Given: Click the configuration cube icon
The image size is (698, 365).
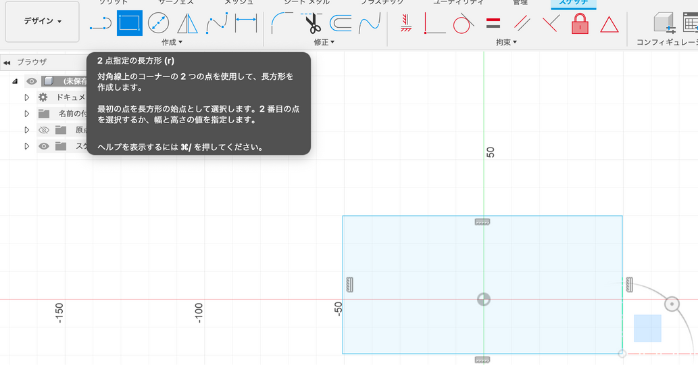Looking at the screenshot, I should [664, 23].
